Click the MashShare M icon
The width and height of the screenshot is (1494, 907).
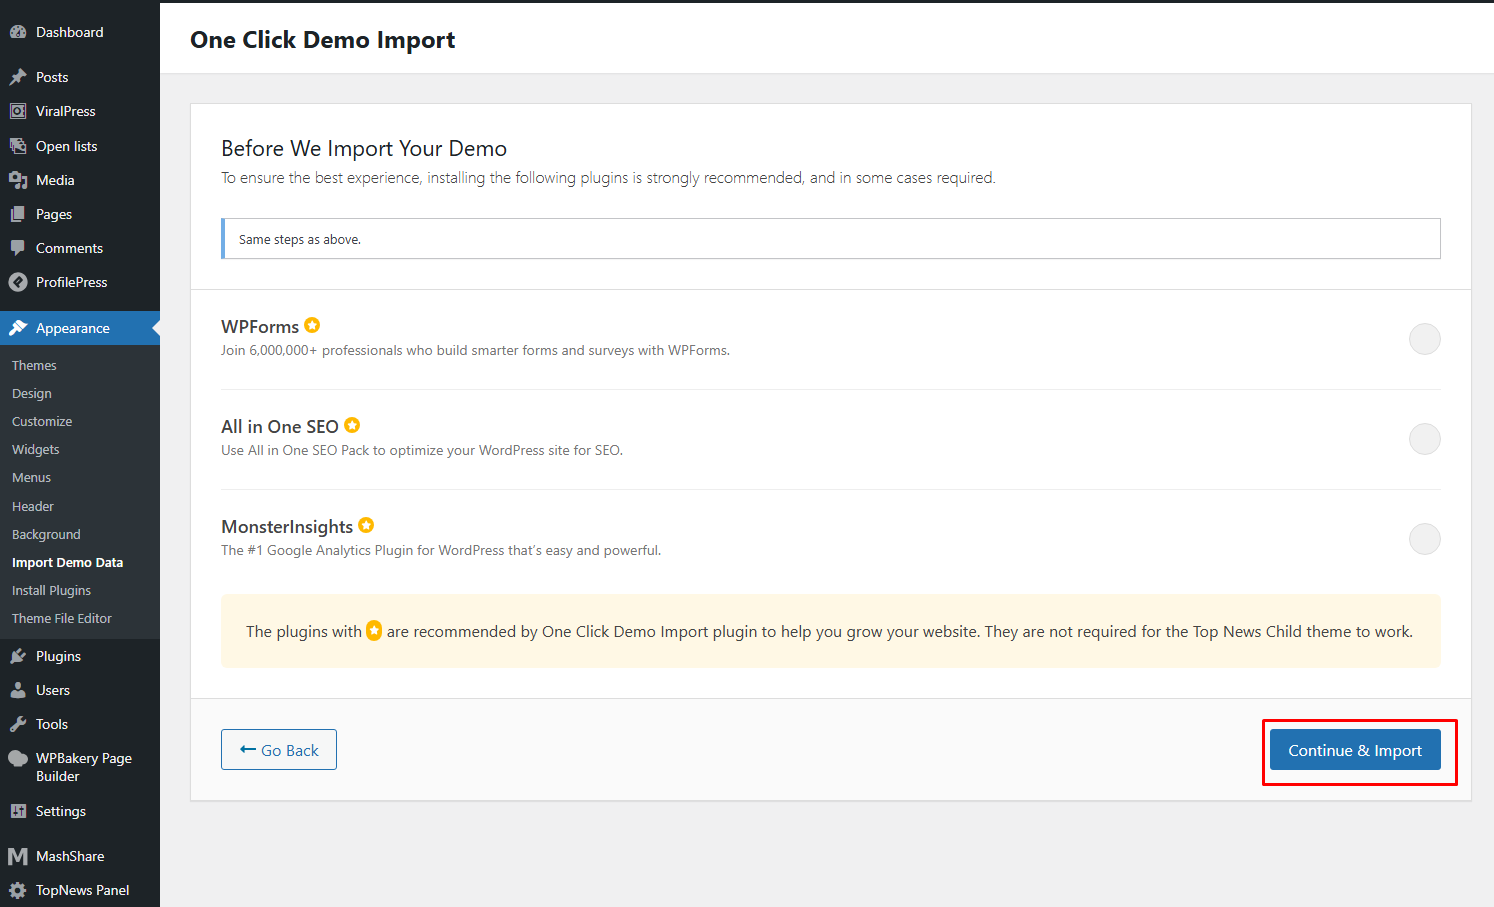[18, 856]
